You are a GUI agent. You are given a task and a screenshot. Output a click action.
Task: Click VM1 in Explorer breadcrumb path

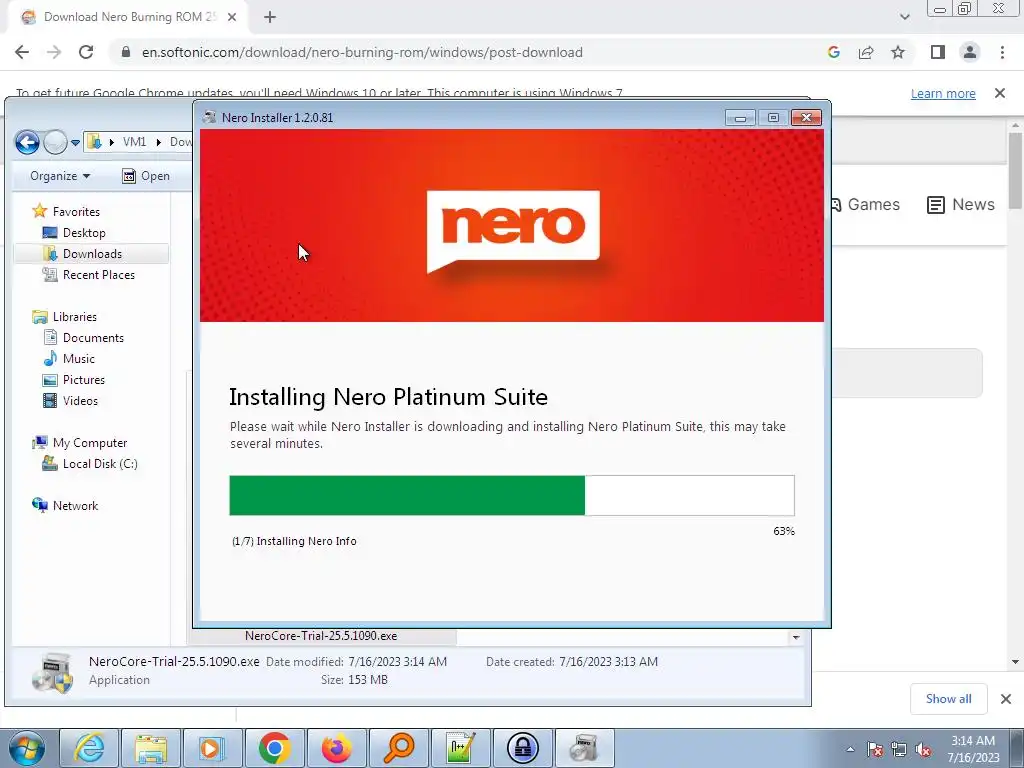coord(135,142)
